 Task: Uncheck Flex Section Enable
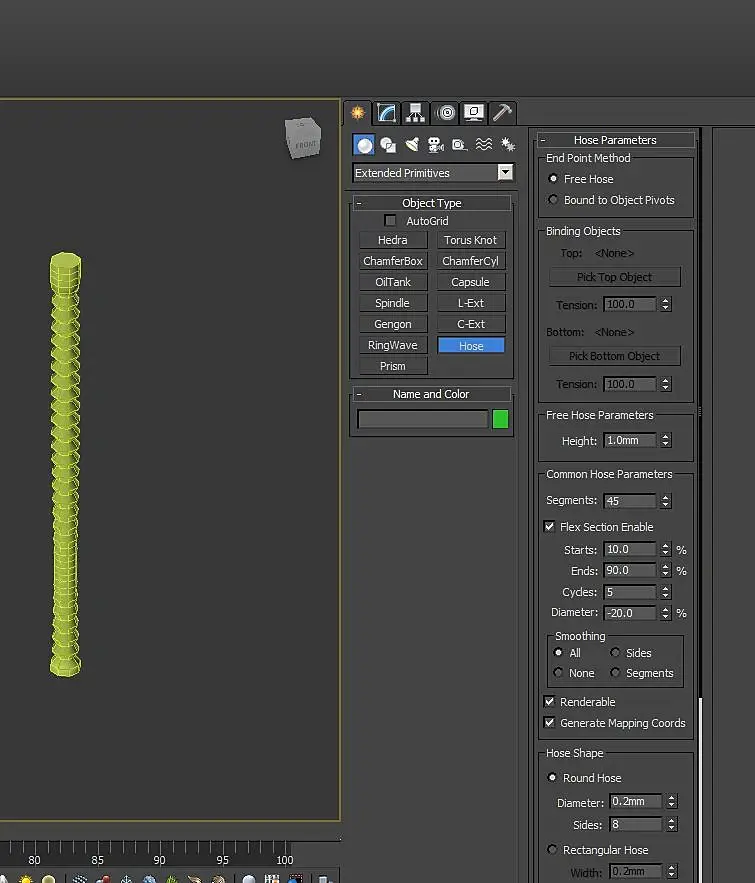[549, 527]
